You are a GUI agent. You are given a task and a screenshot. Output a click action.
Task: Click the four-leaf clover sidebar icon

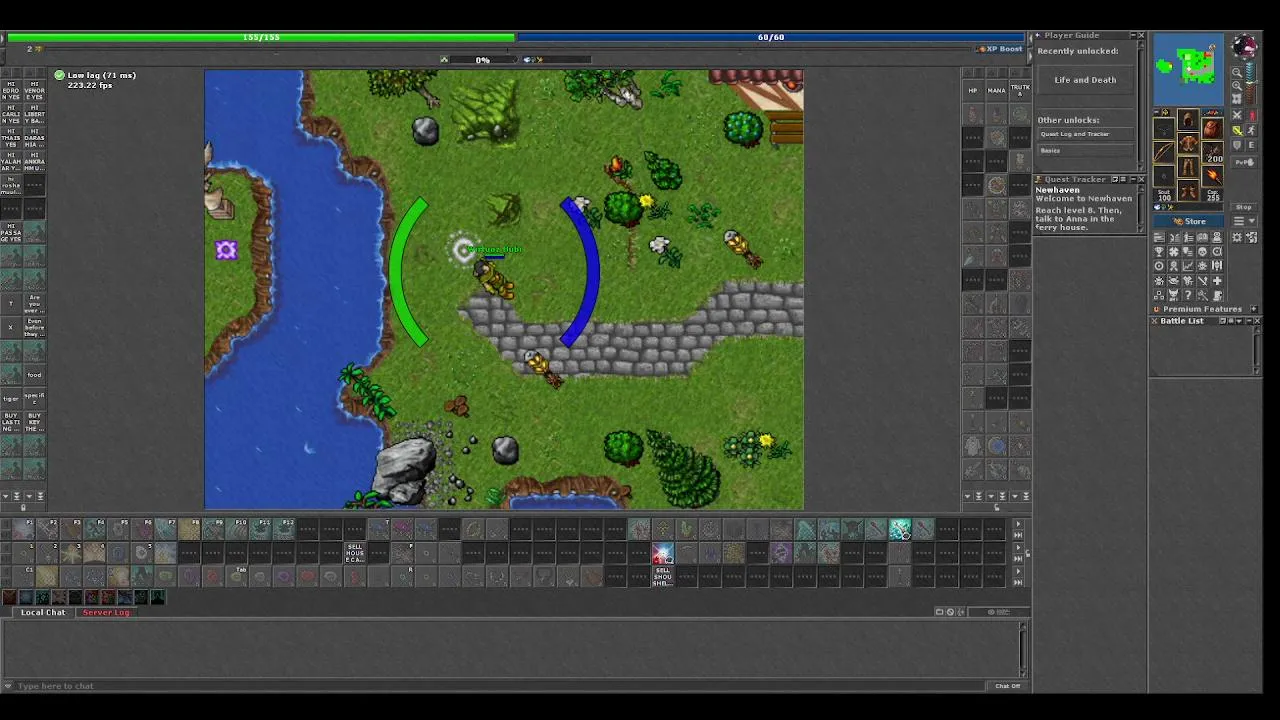tap(1173, 251)
